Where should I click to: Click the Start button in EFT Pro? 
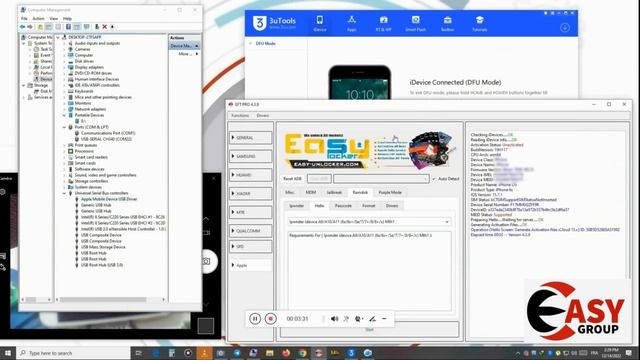click(369, 329)
